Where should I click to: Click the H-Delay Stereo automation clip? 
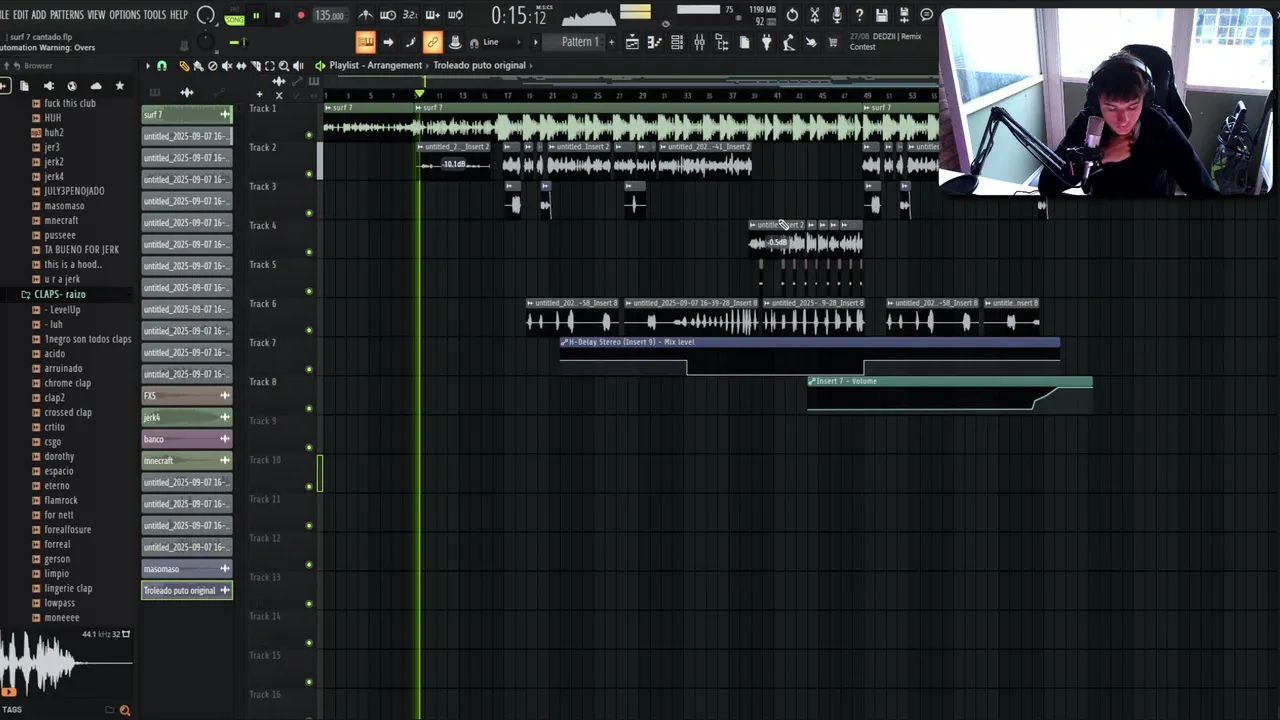point(809,356)
